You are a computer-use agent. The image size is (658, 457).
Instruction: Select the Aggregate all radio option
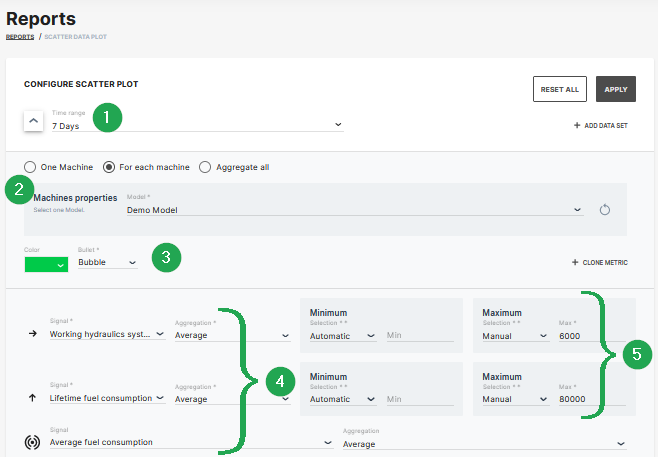click(206, 167)
